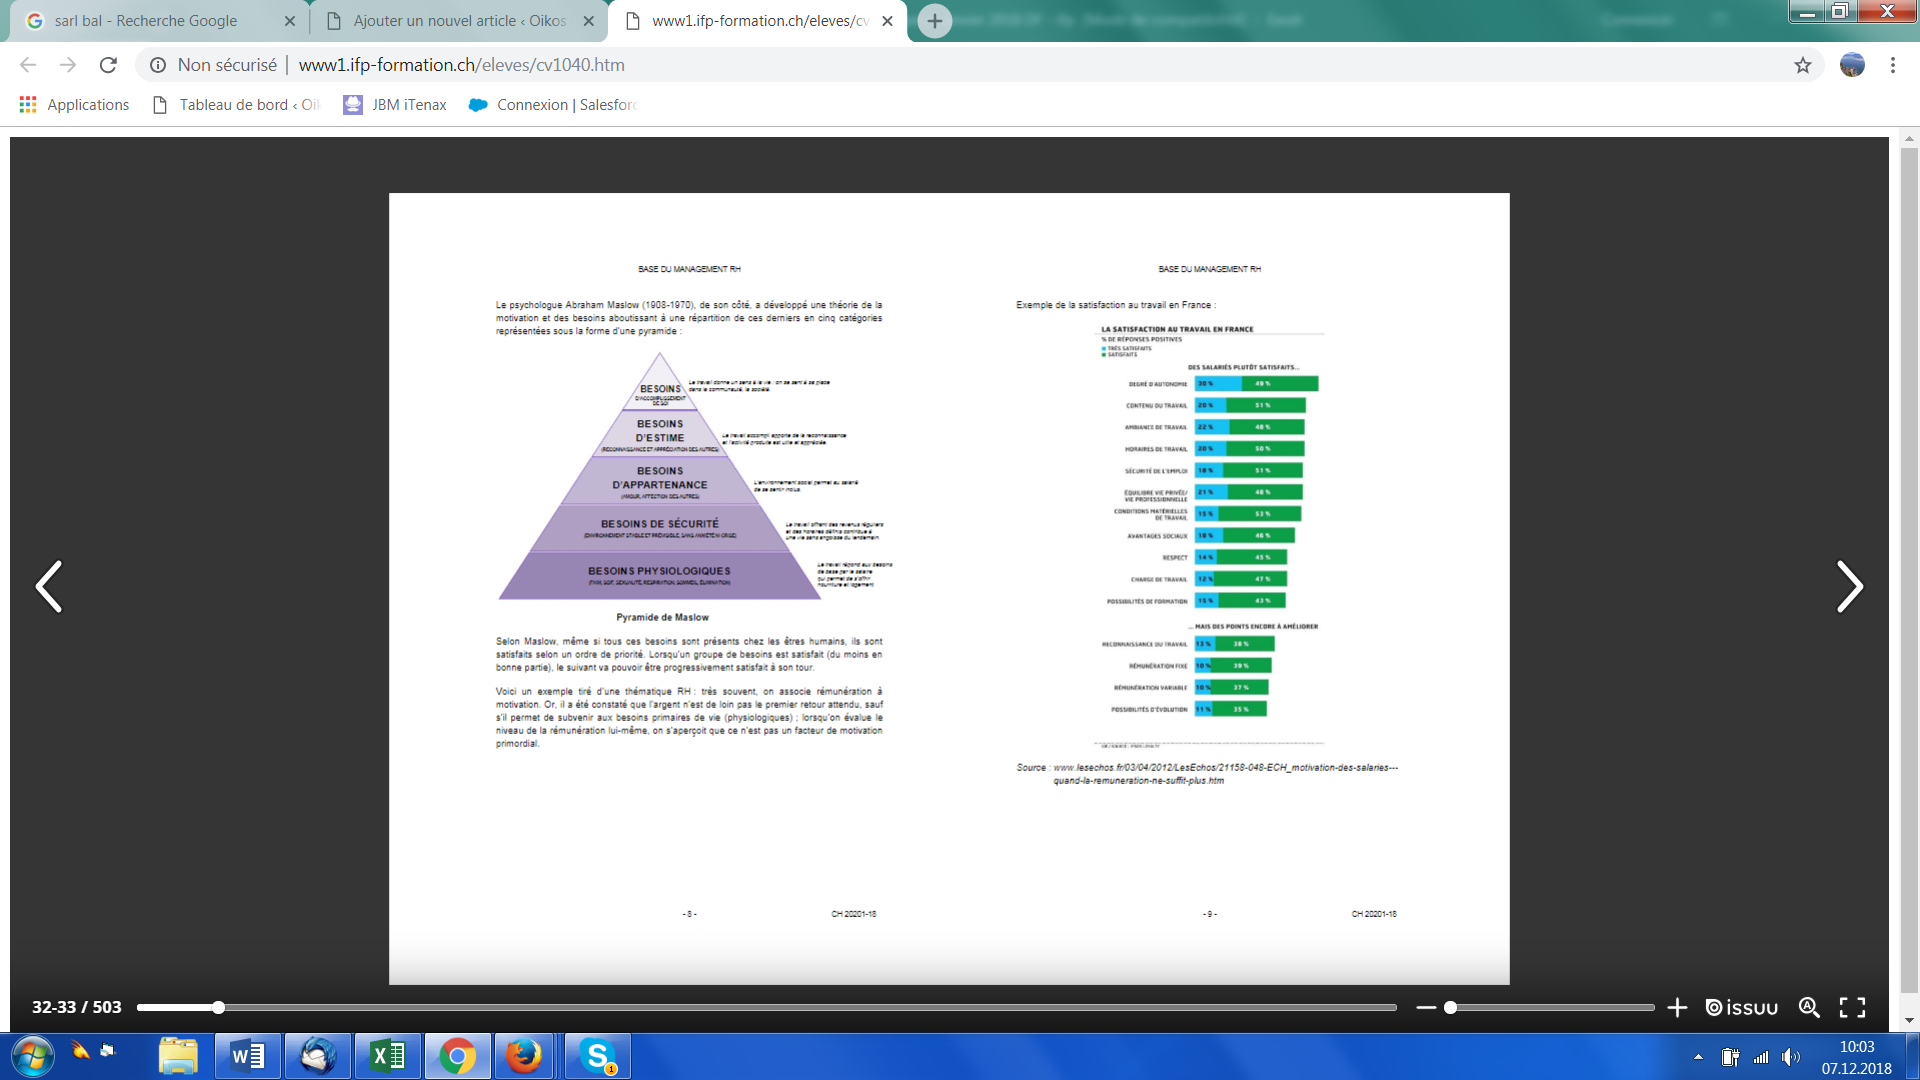Switch to sarl bal Google search tab
The image size is (1920, 1080).
tap(146, 21)
